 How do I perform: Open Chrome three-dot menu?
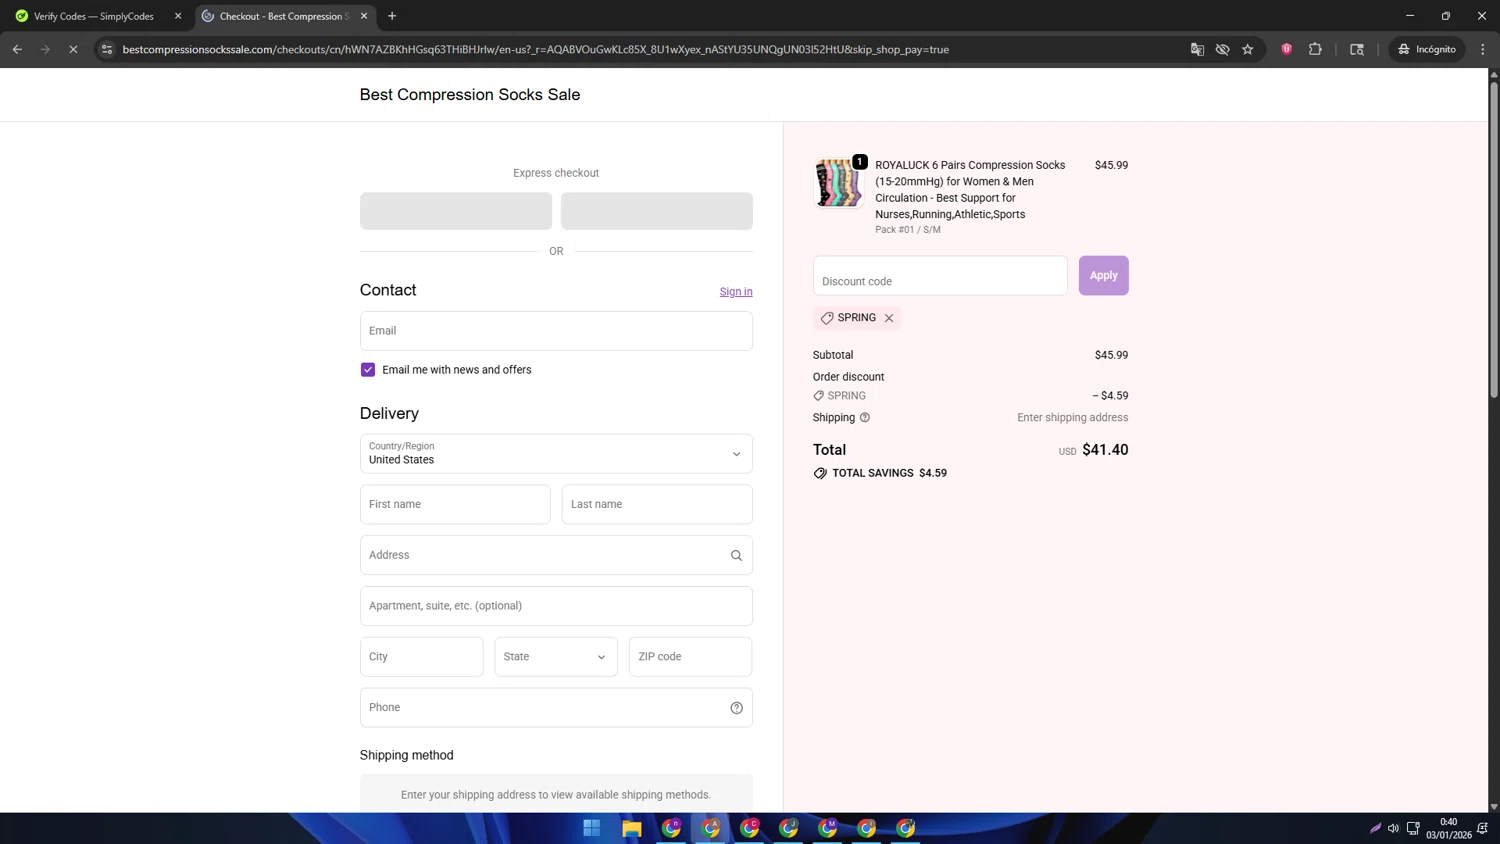tap(1483, 49)
